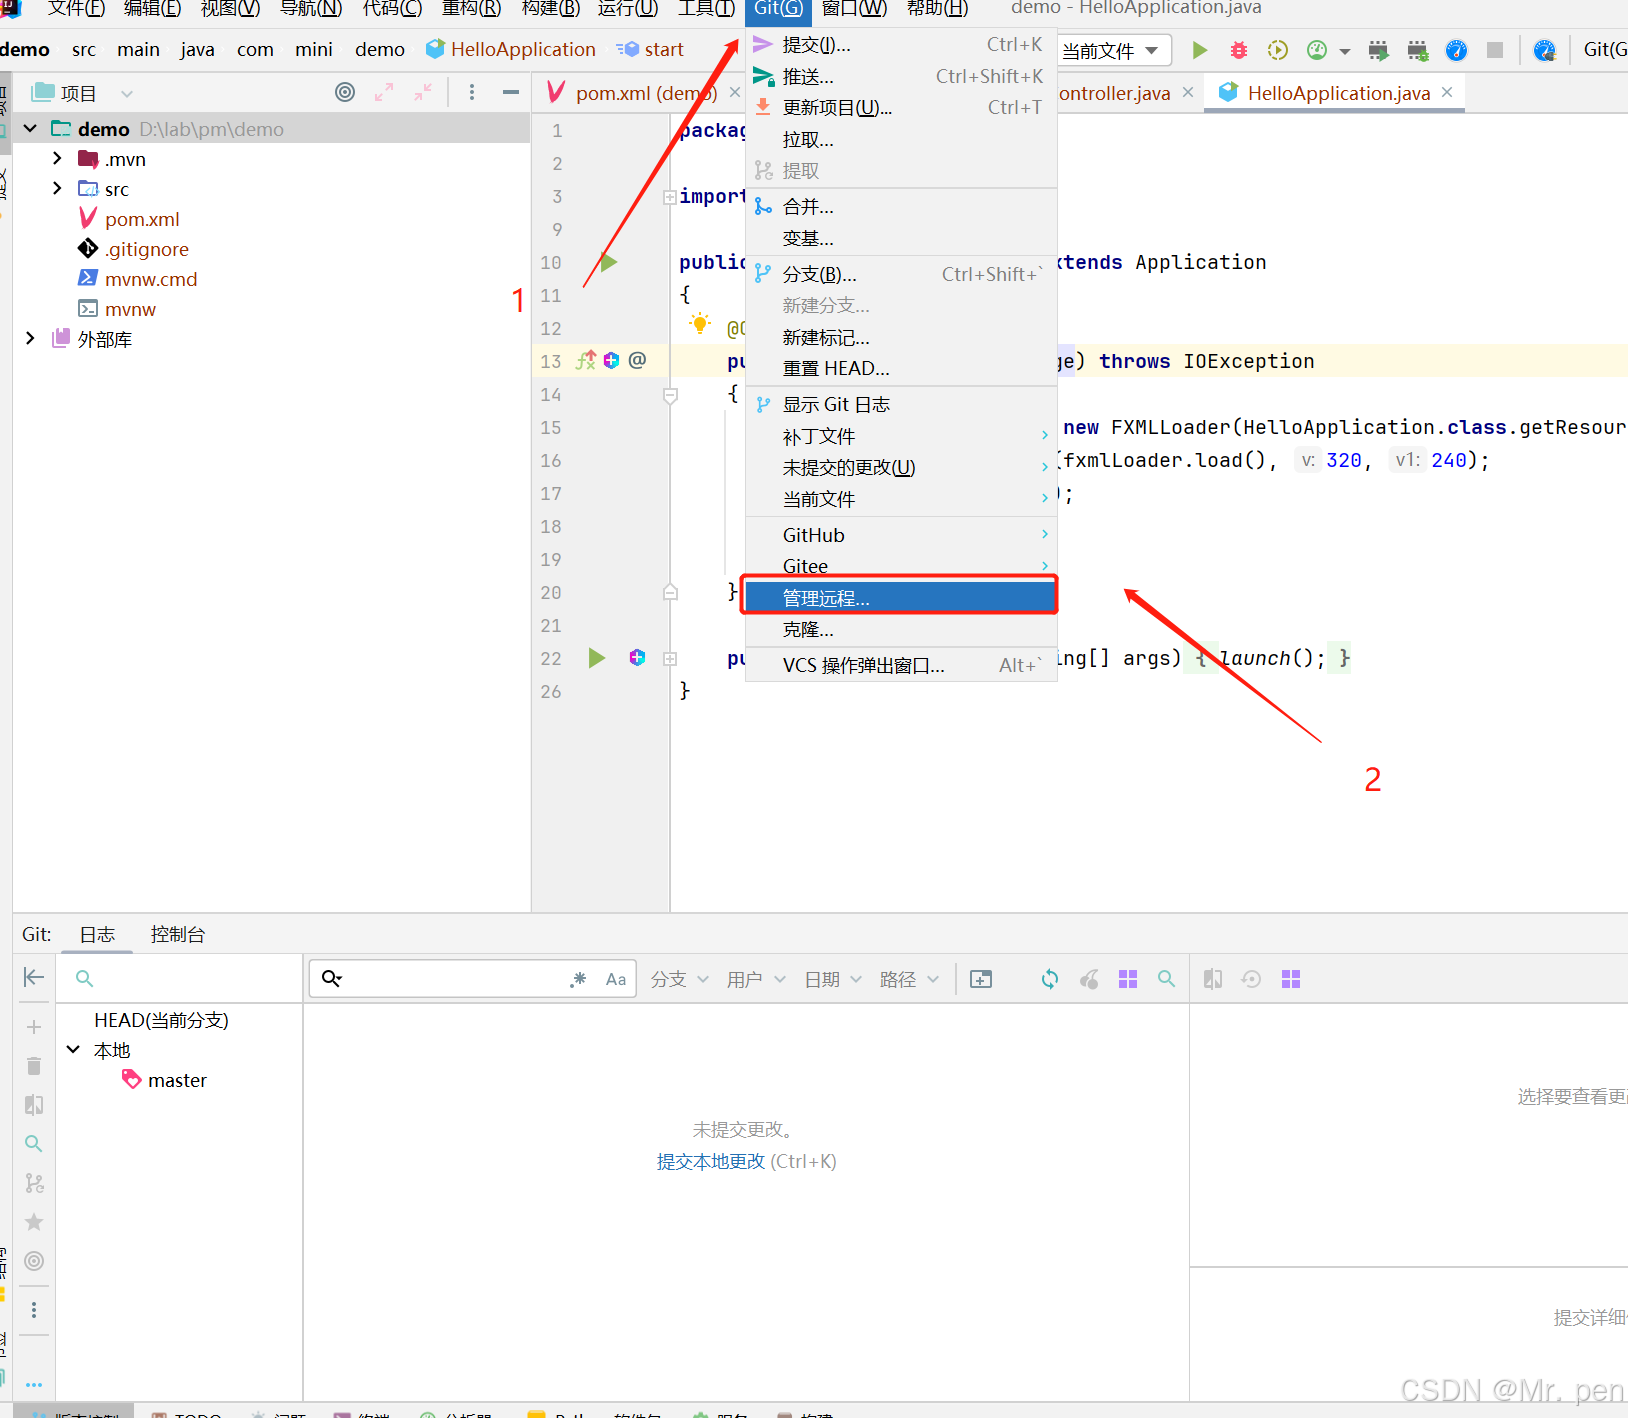Switch to the 日志 tab in Git panel
Screen dimensions: 1628x1418
97,934
